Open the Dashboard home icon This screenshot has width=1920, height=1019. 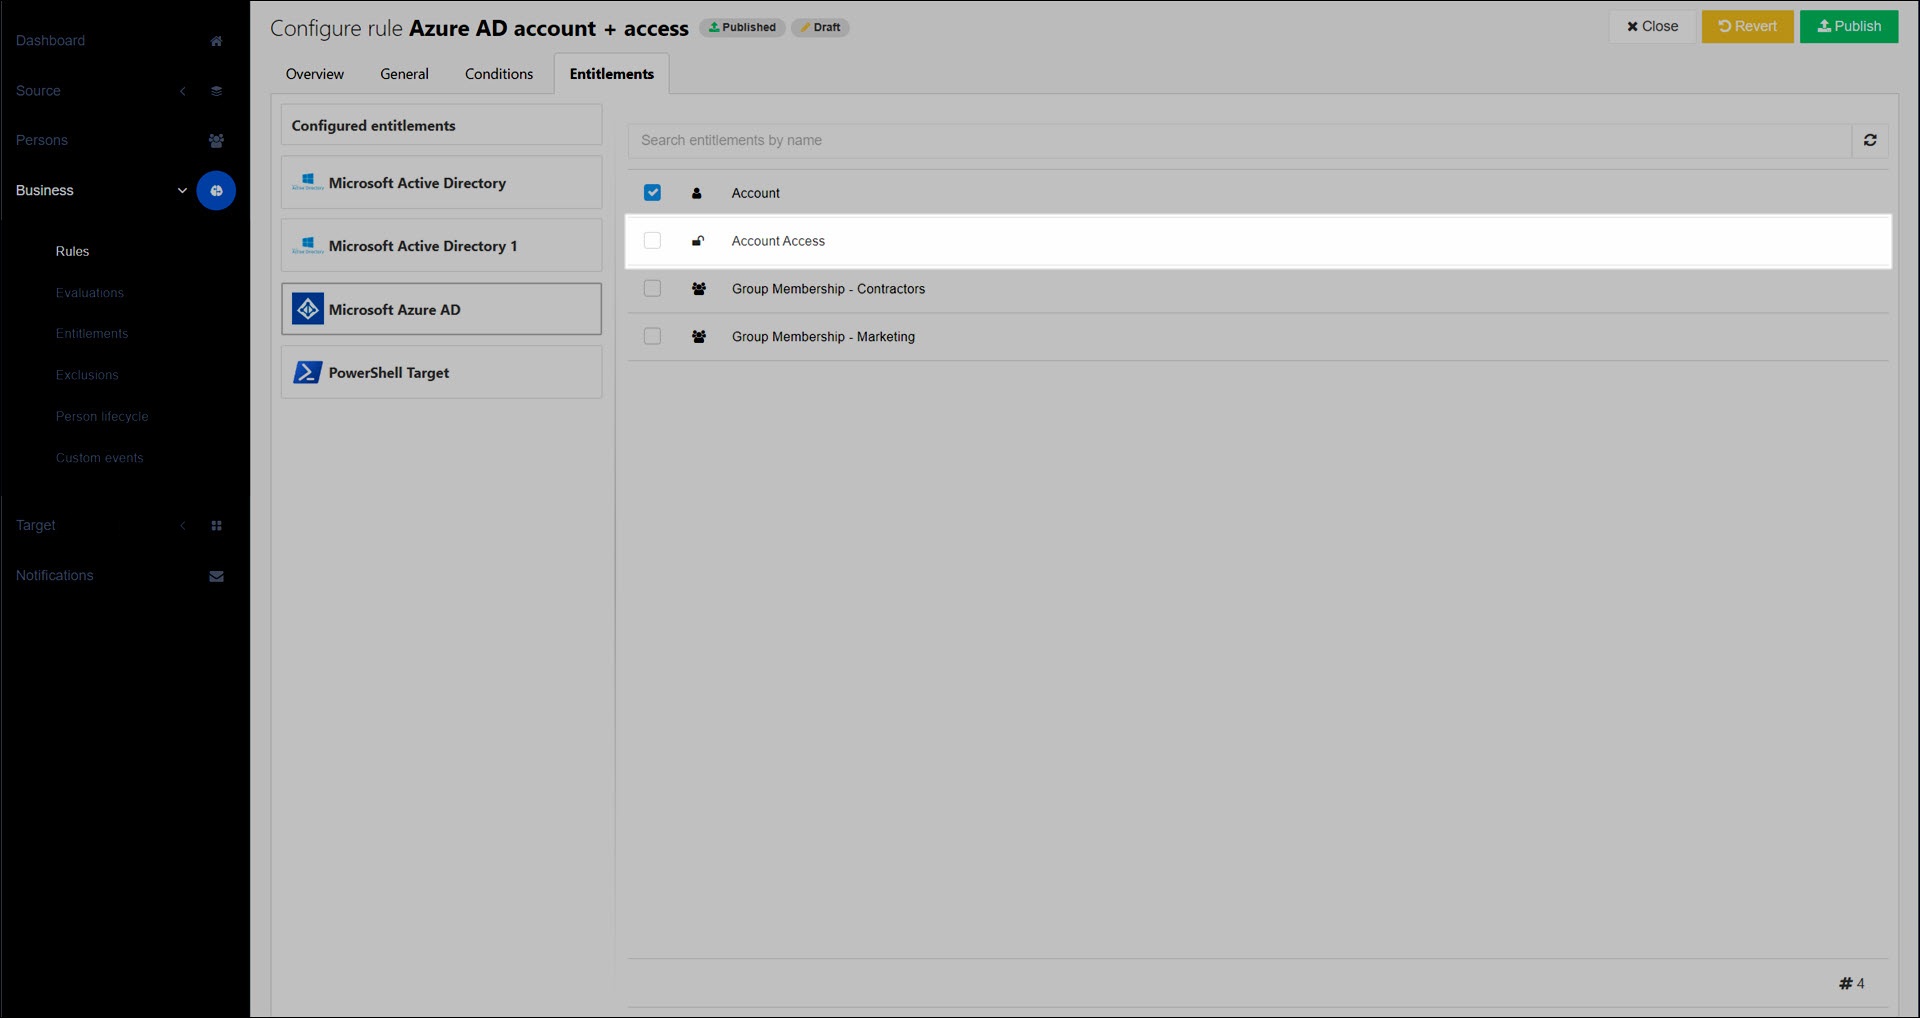point(216,41)
